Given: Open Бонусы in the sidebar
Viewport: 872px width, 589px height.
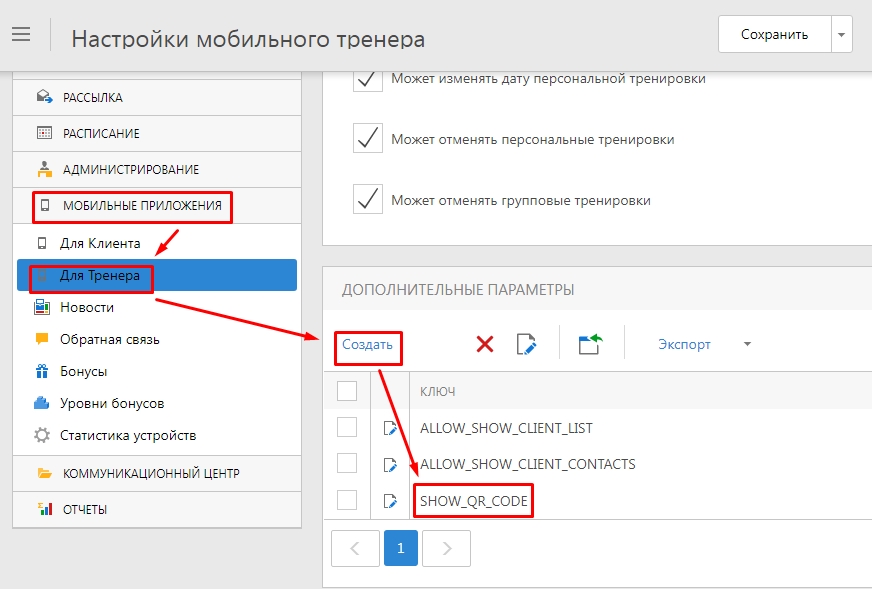Looking at the screenshot, I should tap(157, 371).
